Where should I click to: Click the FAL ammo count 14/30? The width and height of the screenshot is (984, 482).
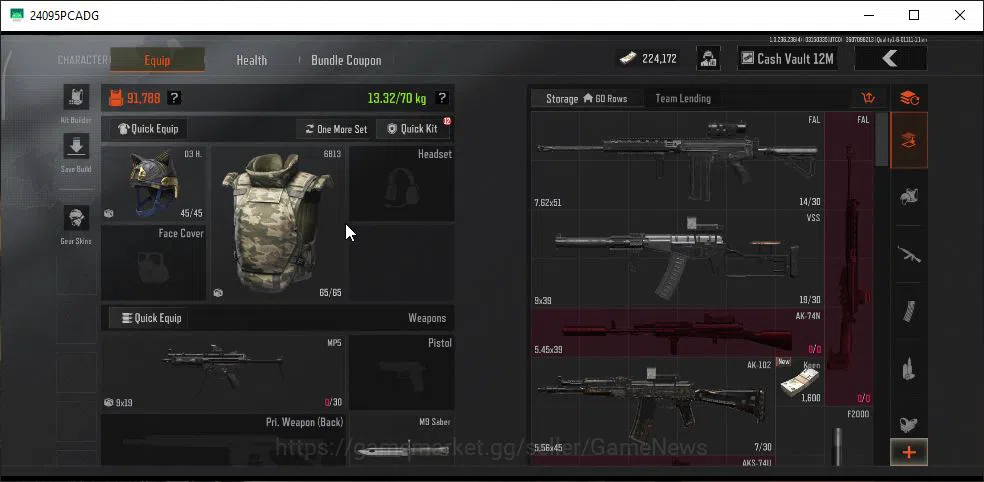808,202
